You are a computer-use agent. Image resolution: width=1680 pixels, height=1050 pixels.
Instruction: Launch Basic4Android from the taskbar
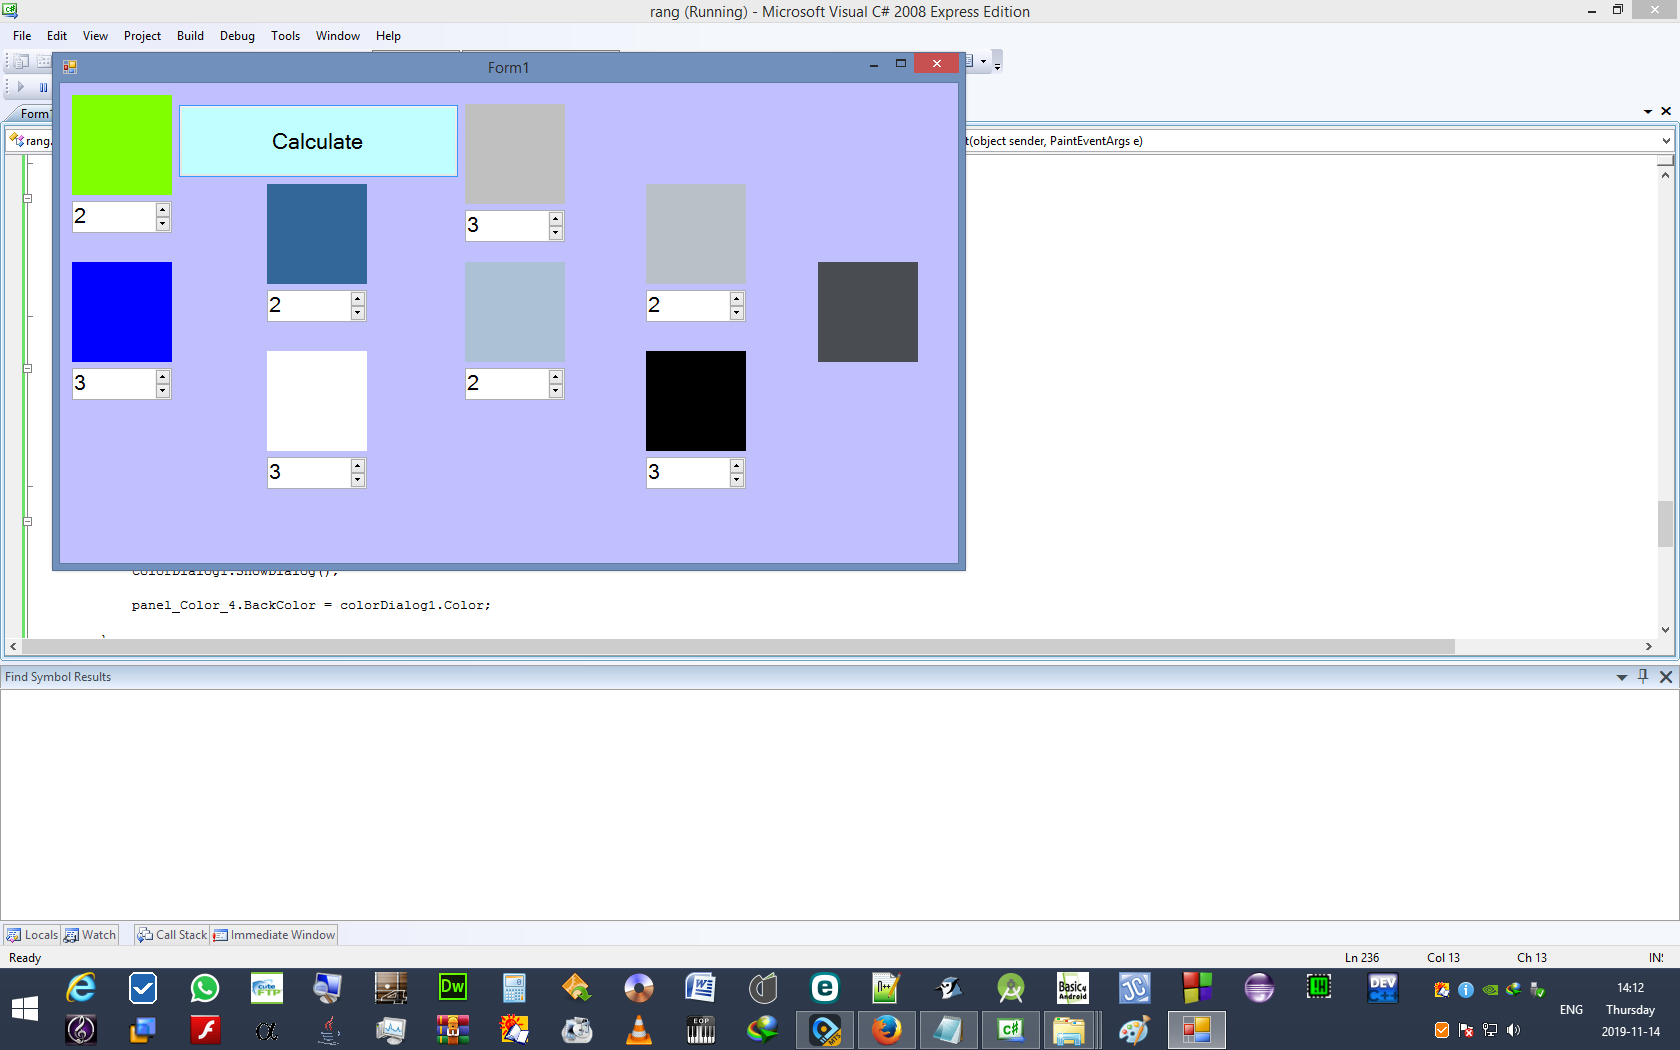tap(1072, 988)
